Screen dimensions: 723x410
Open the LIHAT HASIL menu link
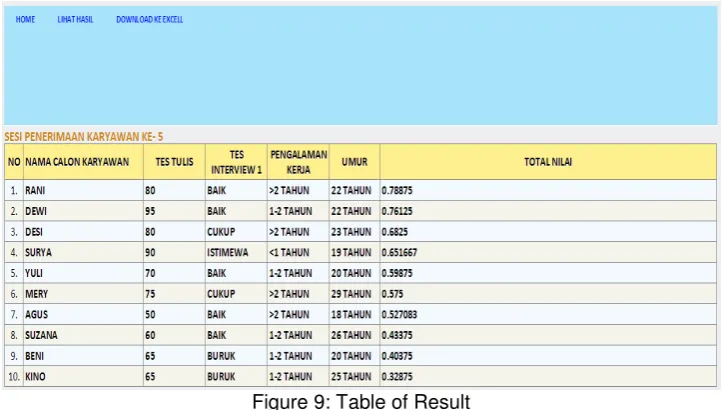click(x=75, y=19)
